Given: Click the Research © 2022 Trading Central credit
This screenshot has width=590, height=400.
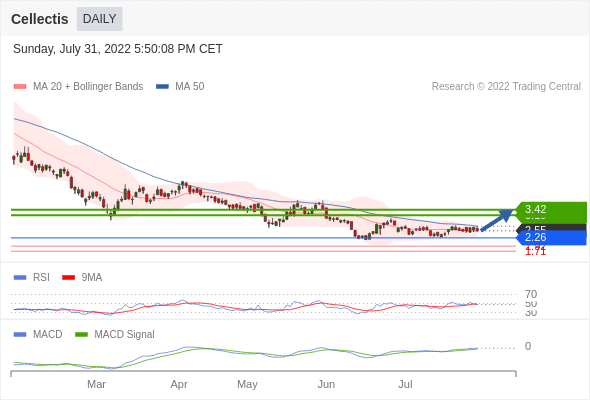Looking at the screenshot, I should (x=506, y=87).
